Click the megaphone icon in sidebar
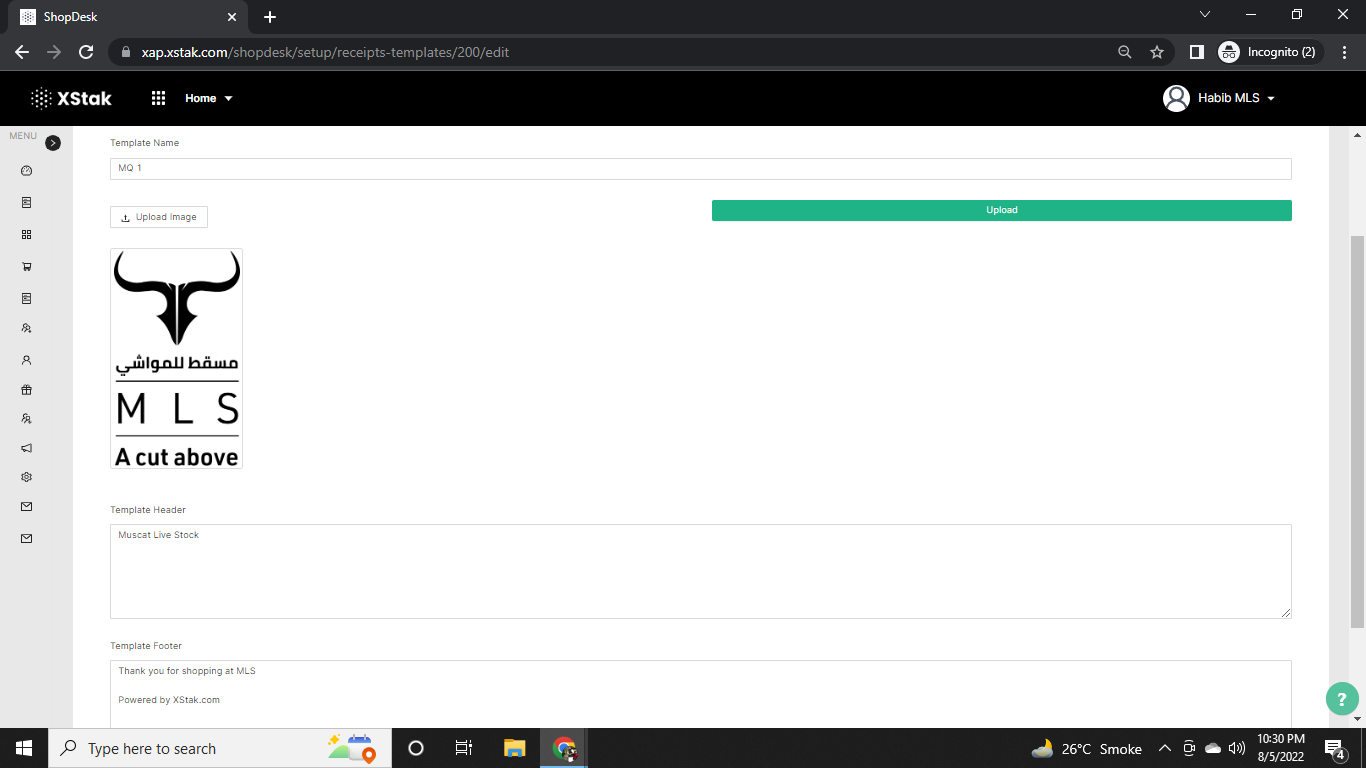1366x768 pixels. 27,448
